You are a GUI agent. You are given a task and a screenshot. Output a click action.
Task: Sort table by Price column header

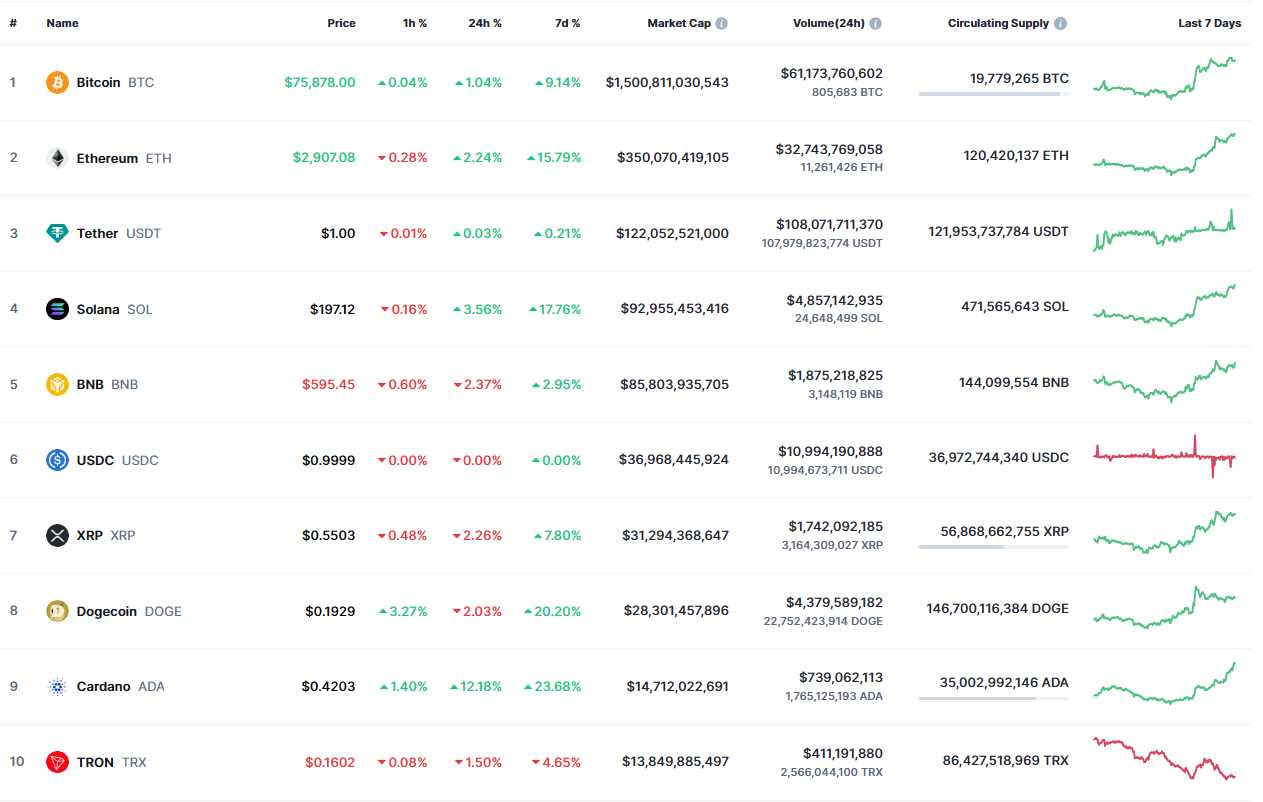click(341, 23)
